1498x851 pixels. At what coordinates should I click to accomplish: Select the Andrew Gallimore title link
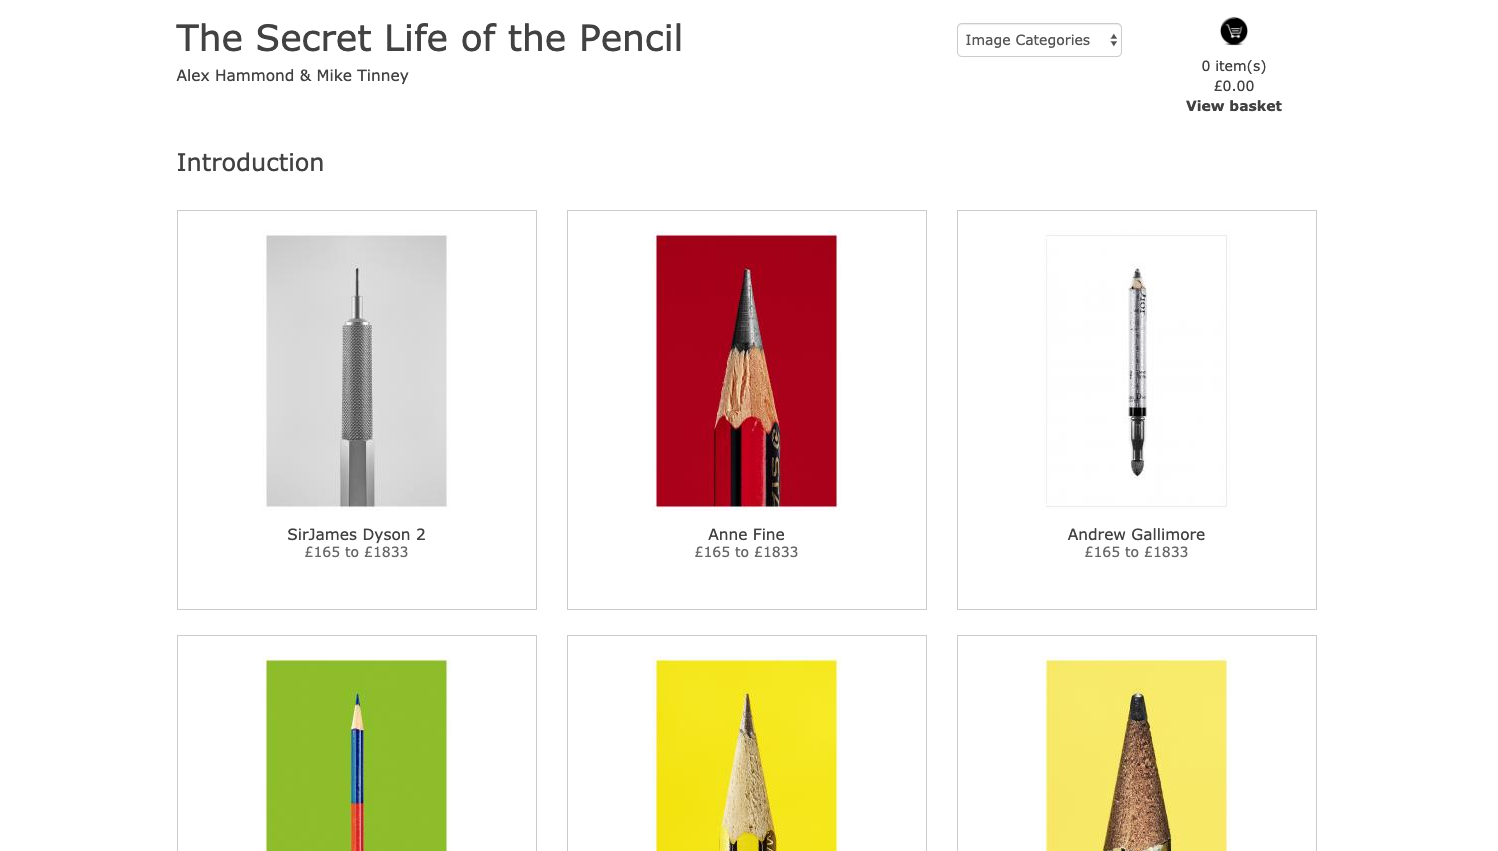pyautogui.click(x=1136, y=535)
